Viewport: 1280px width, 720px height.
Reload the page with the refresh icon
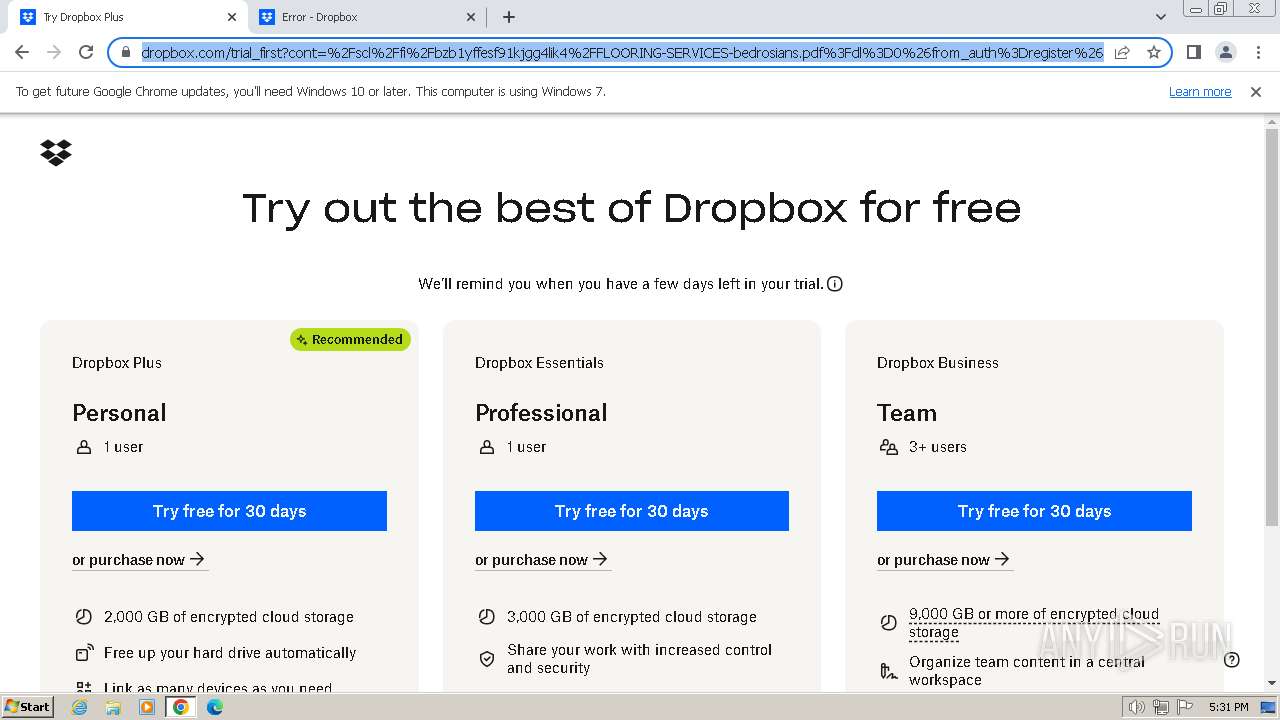tap(86, 52)
